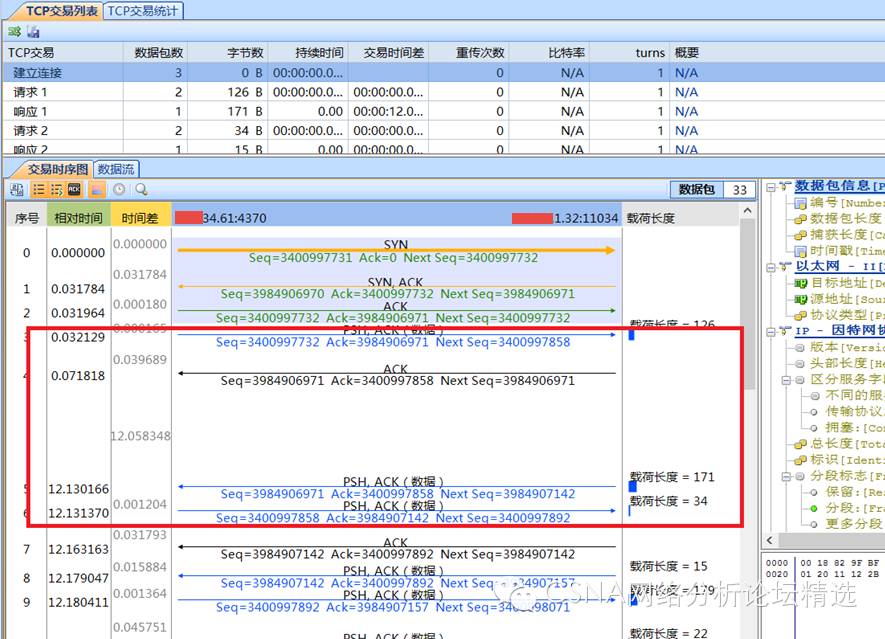Toggle the orange payload chart icon
This screenshot has height=639, width=885.
tap(97, 189)
